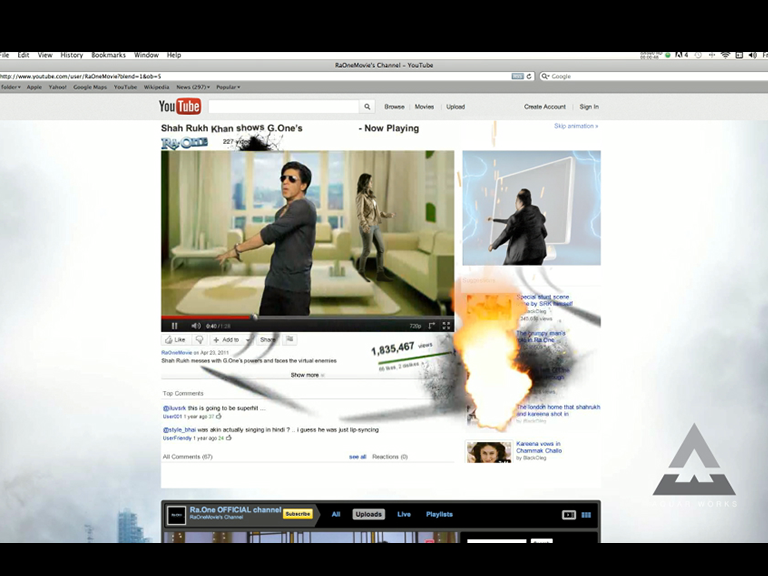
Task: Click the Share button under the video
Action: (x=267, y=339)
